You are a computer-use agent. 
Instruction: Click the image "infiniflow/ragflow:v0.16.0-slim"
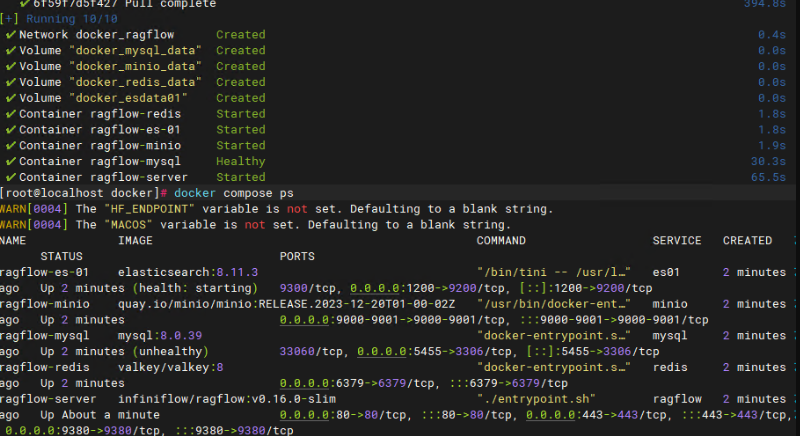click(227, 398)
